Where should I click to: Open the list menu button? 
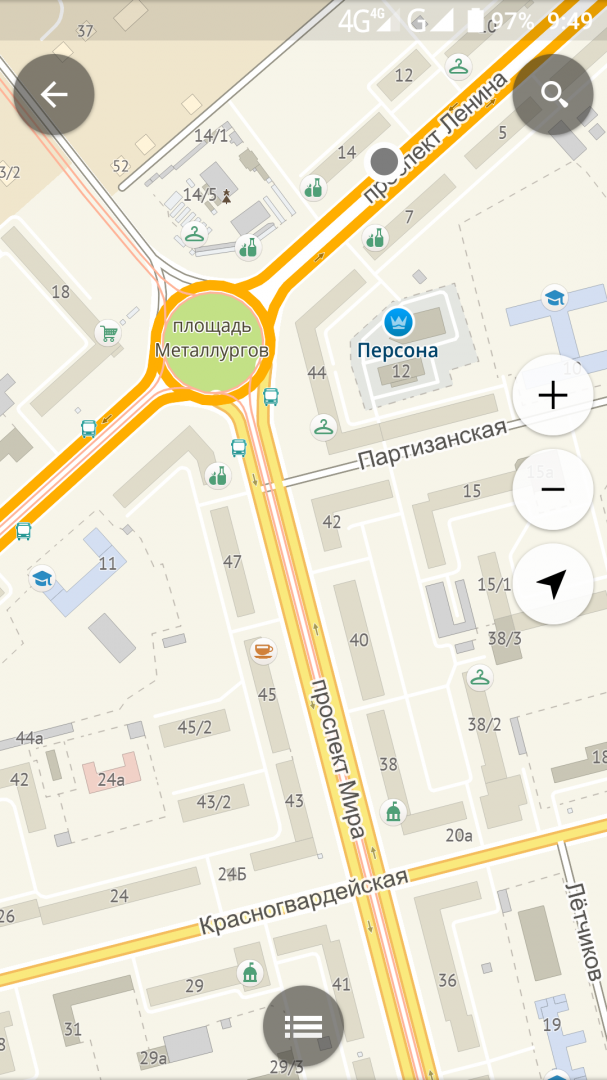pyautogui.click(x=303, y=1026)
